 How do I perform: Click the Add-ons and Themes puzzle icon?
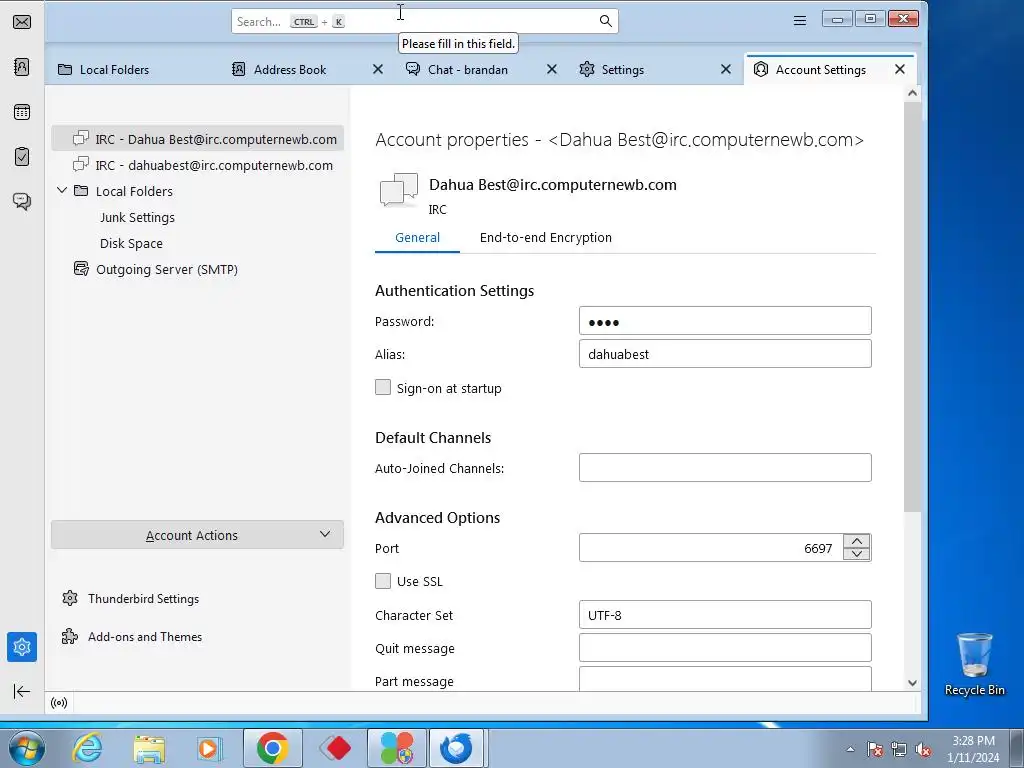(x=70, y=636)
